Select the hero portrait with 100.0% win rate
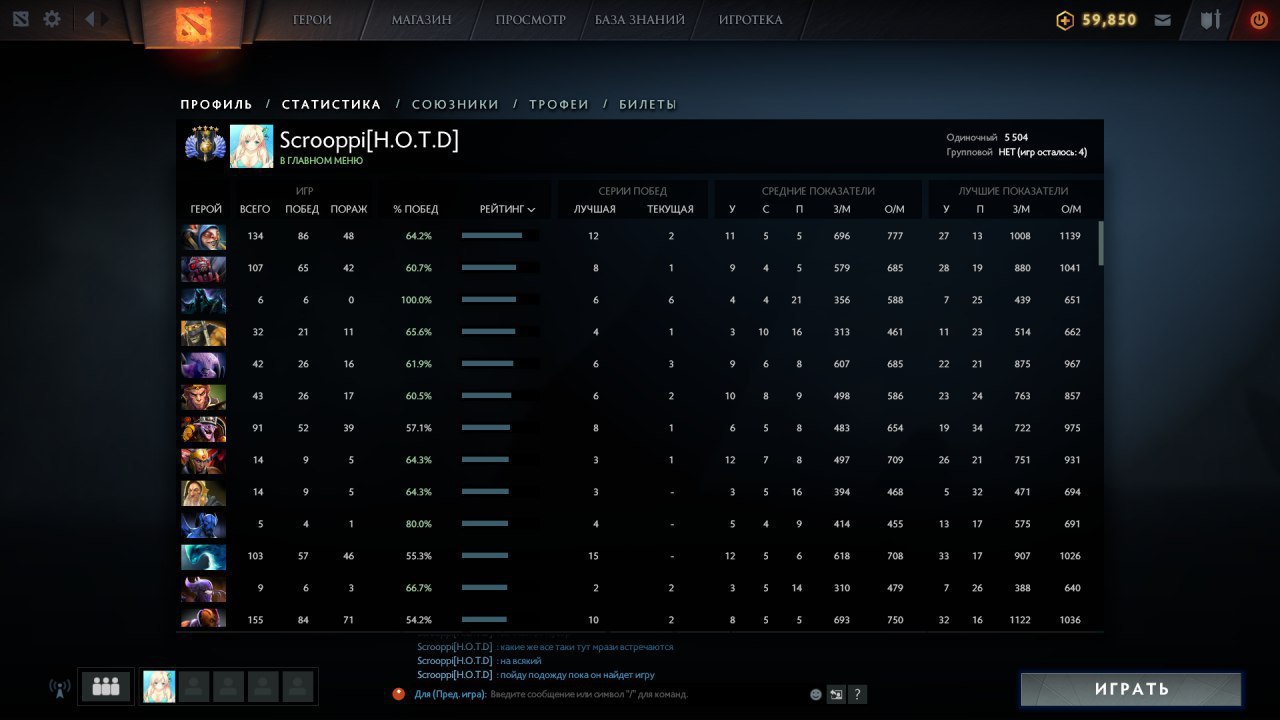 [203, 301]
